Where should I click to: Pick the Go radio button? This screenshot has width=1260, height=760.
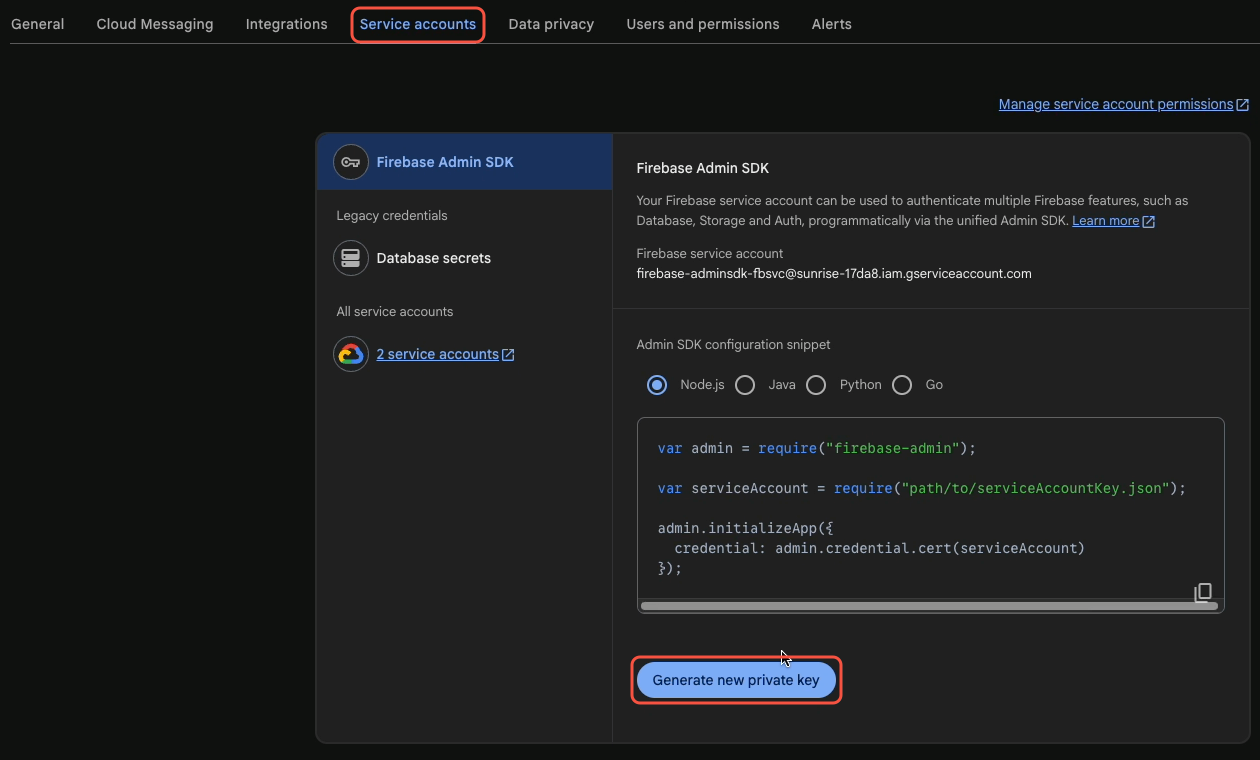pyautogui.click(x=902, y=385)
